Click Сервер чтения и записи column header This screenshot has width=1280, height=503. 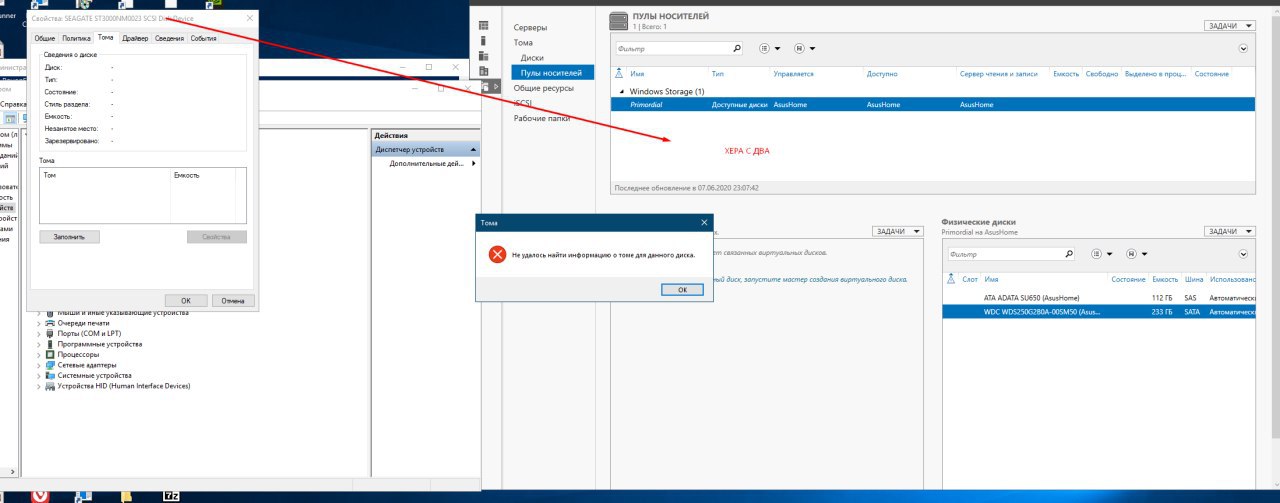click(1000, 74)
